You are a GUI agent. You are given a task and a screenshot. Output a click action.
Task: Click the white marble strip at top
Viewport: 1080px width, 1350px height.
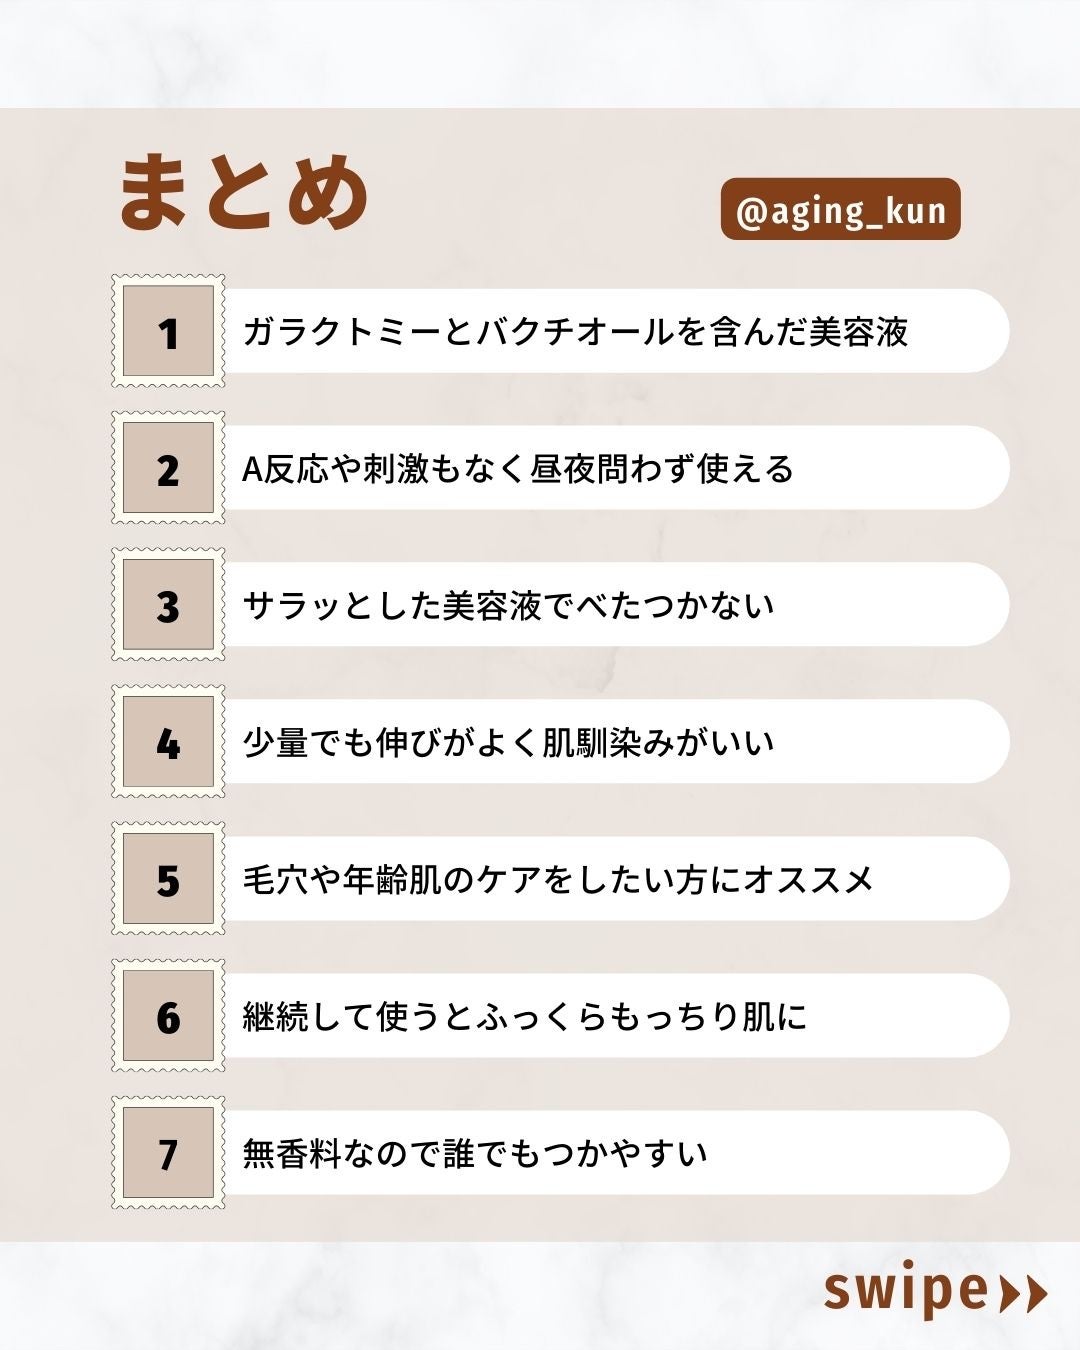pos(540,52)
